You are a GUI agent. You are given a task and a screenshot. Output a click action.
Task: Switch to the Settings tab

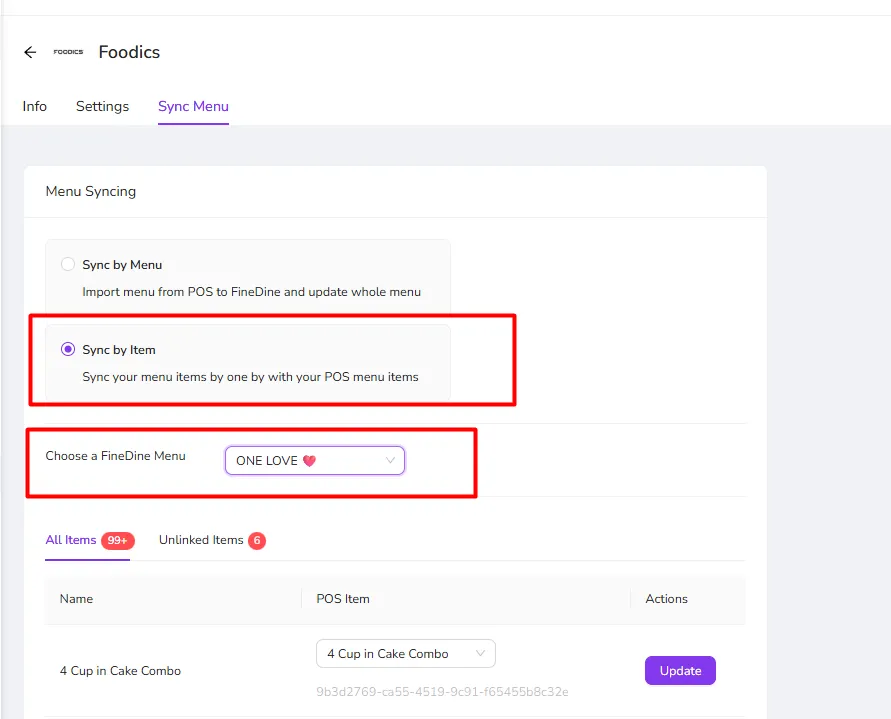(102, 106)
